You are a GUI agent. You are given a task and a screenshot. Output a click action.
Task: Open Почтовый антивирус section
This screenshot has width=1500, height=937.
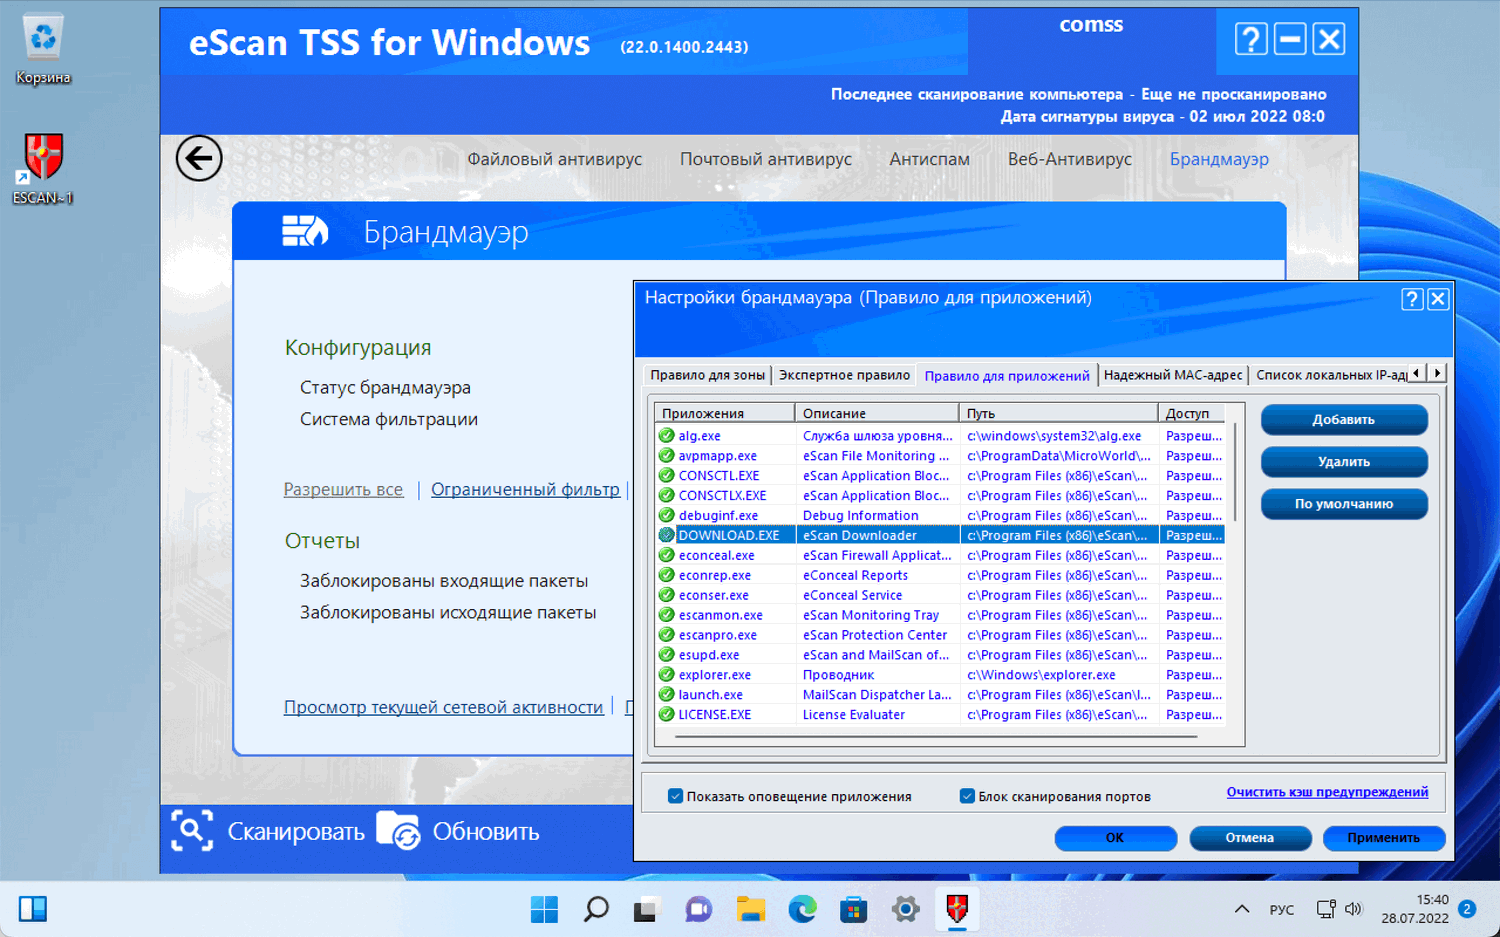[x=766, y=159]
